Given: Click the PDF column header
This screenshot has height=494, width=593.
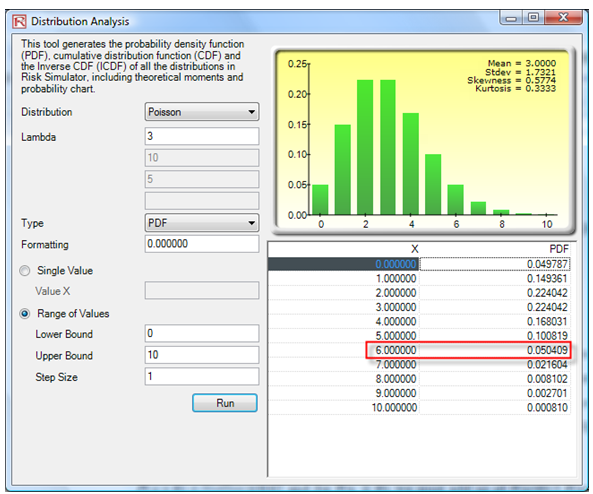Looking at the screenshot, I should (495, 249).
